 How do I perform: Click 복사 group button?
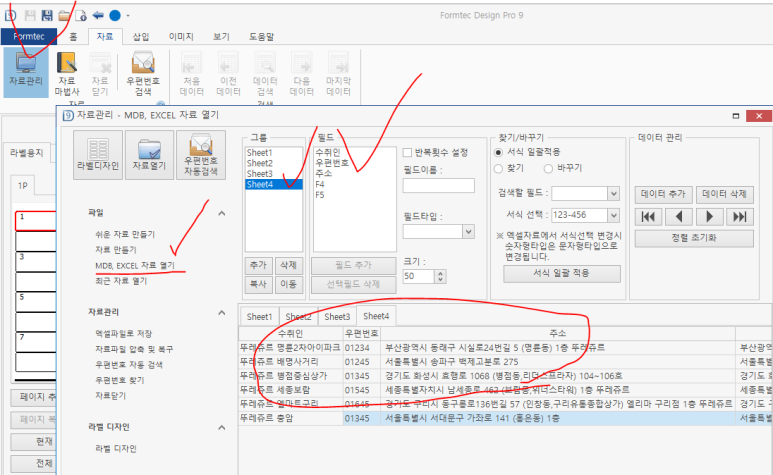[x=258, y=284]
